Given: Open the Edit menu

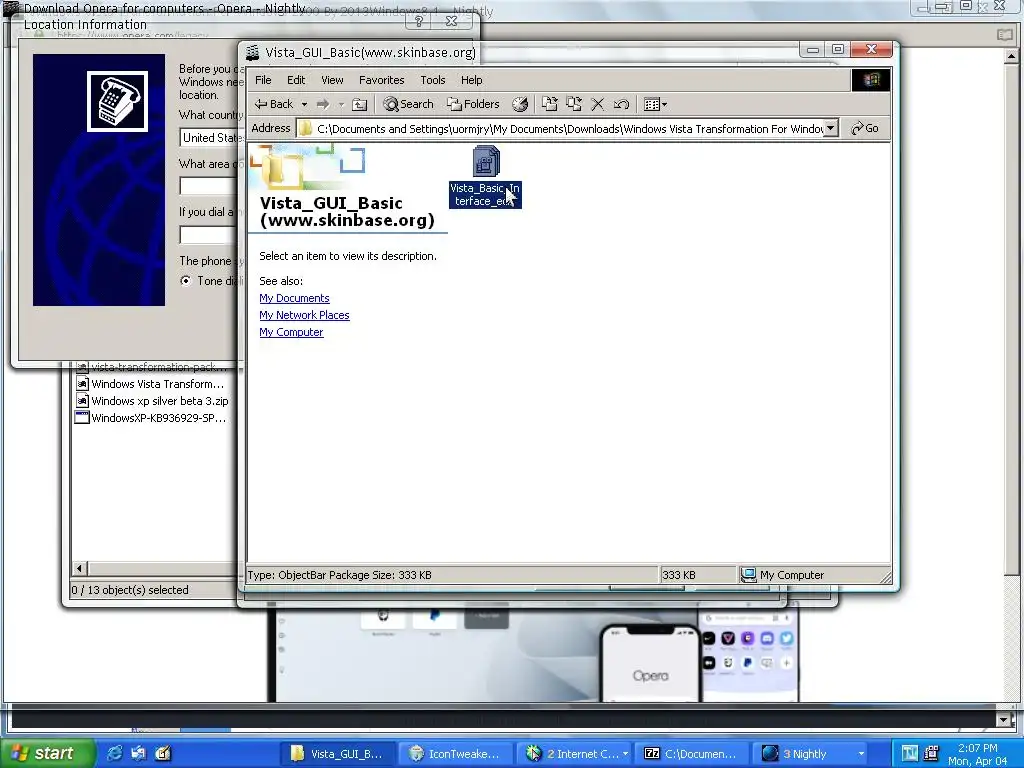Looking at the screenshot, I should tap(296, 80).
